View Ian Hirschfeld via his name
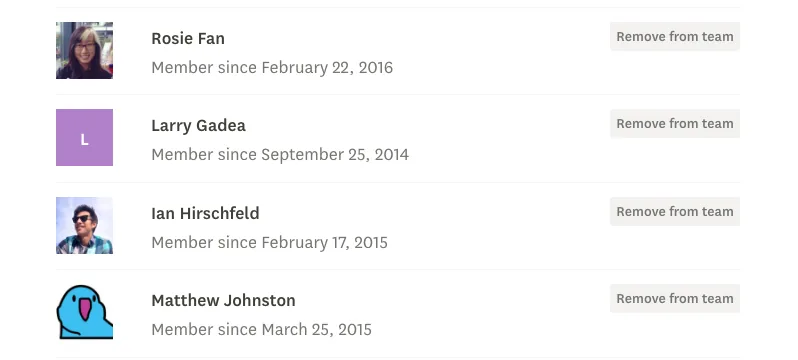798x360 pixels. (x=205, y=213)
